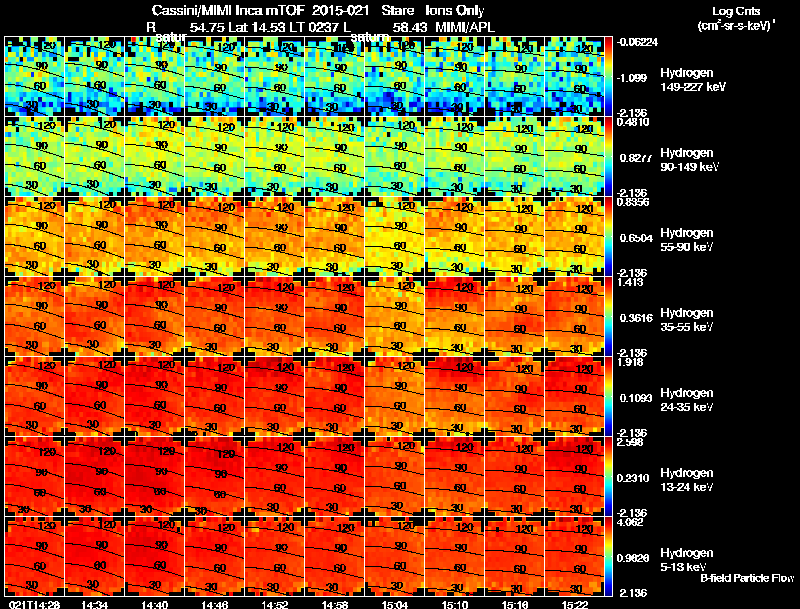Click the Hydrogen 90-149 keV label
The image size is (800, 609).
click(690, 160)
